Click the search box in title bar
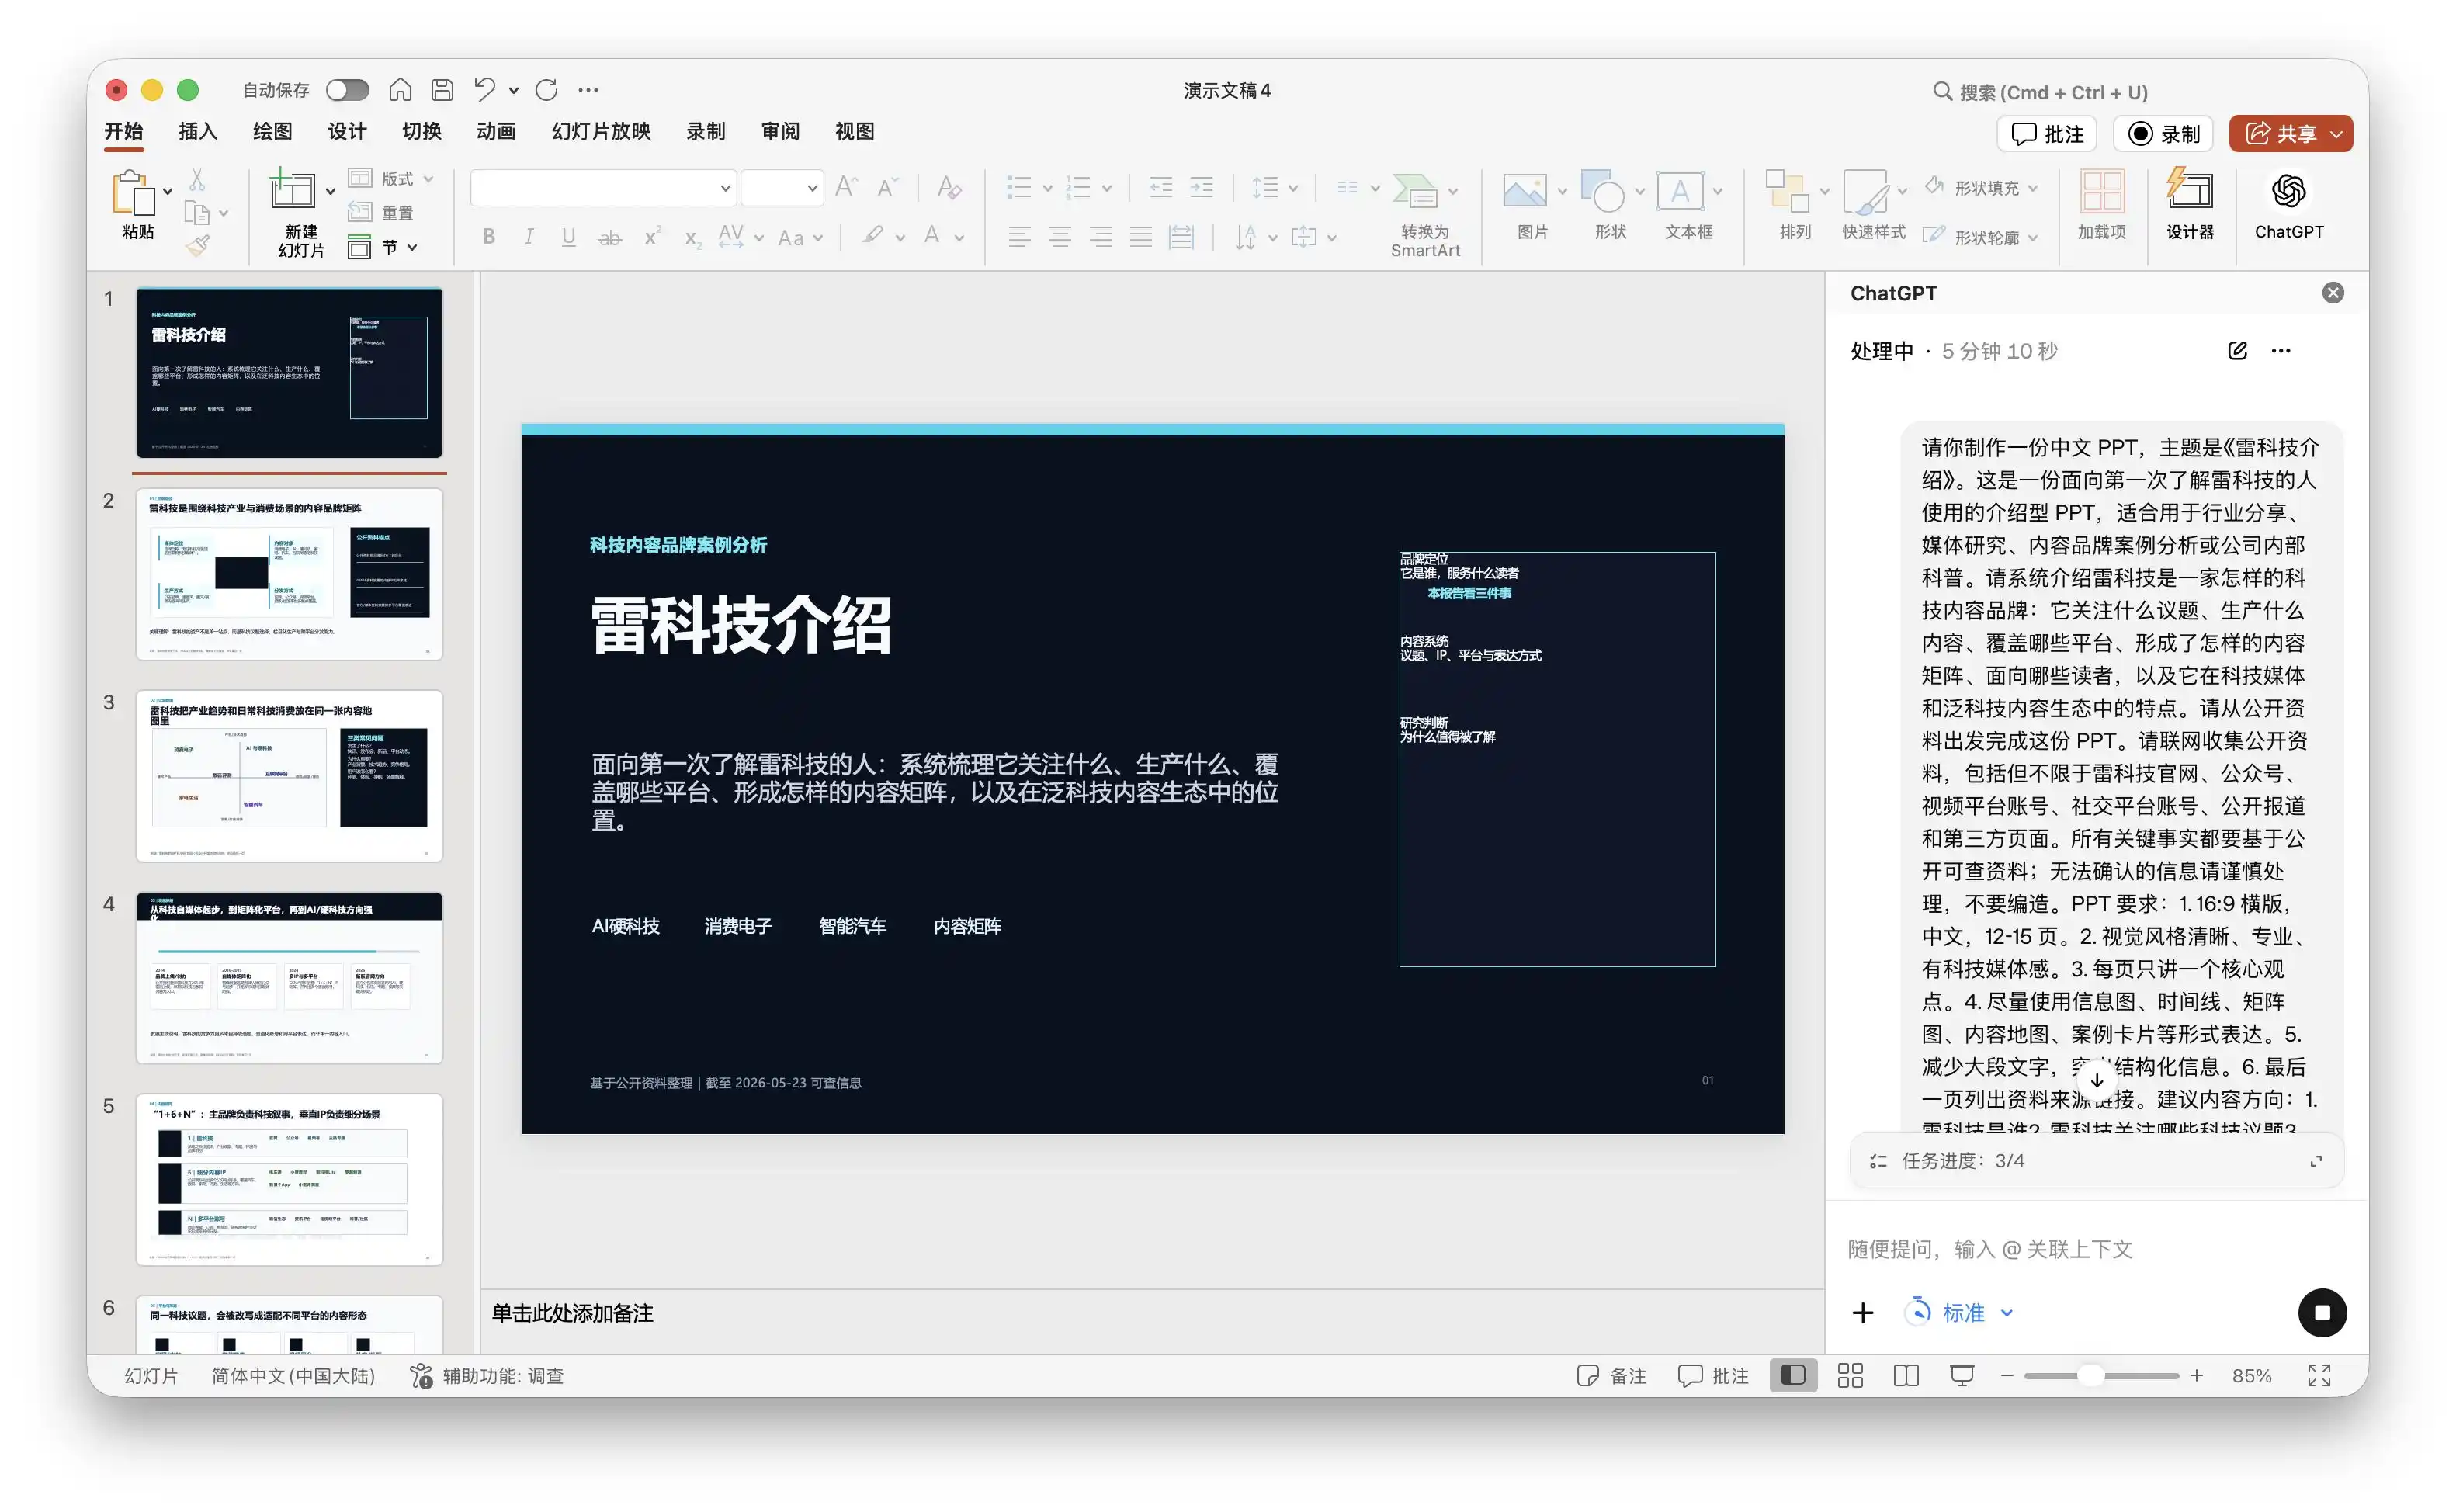2456x1512 pixels. 2040,92
